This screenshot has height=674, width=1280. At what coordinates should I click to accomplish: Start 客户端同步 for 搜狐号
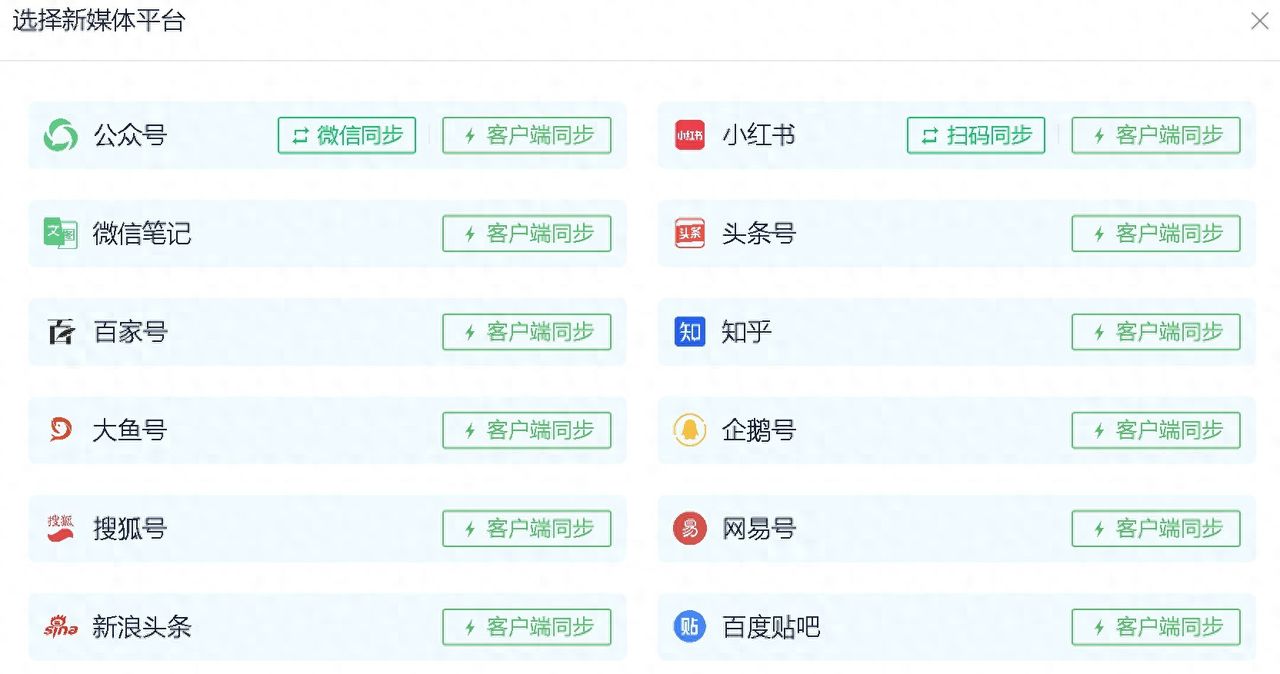(527, 528)
